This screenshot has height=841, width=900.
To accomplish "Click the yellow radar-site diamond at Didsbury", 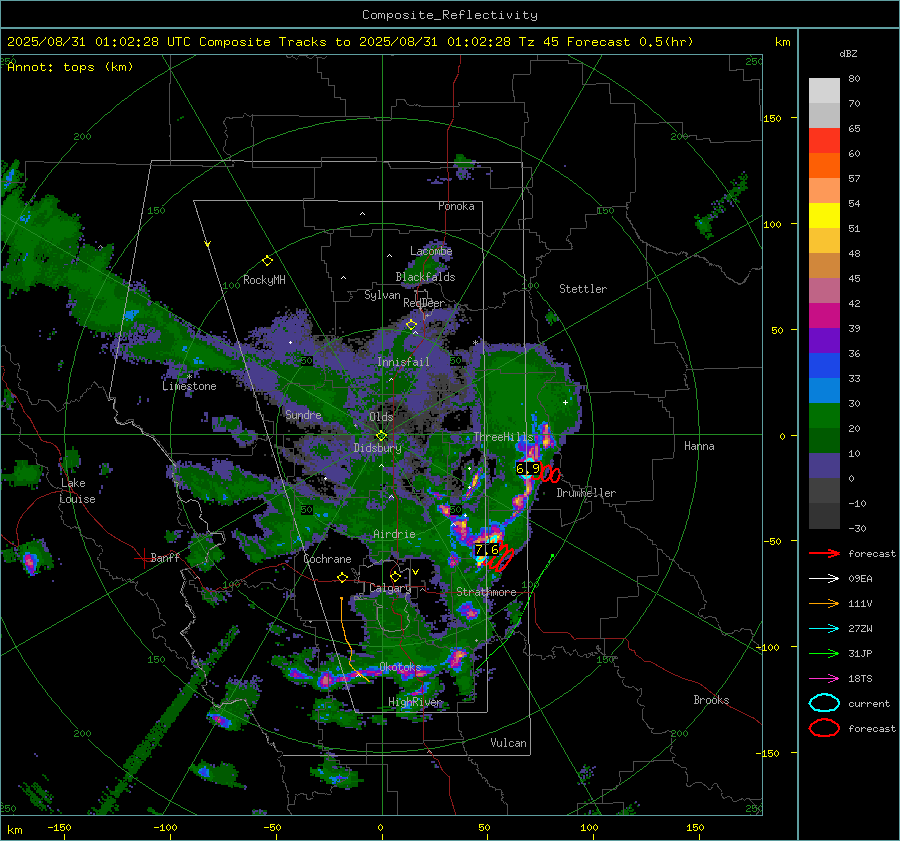I will tap(382, 436).
